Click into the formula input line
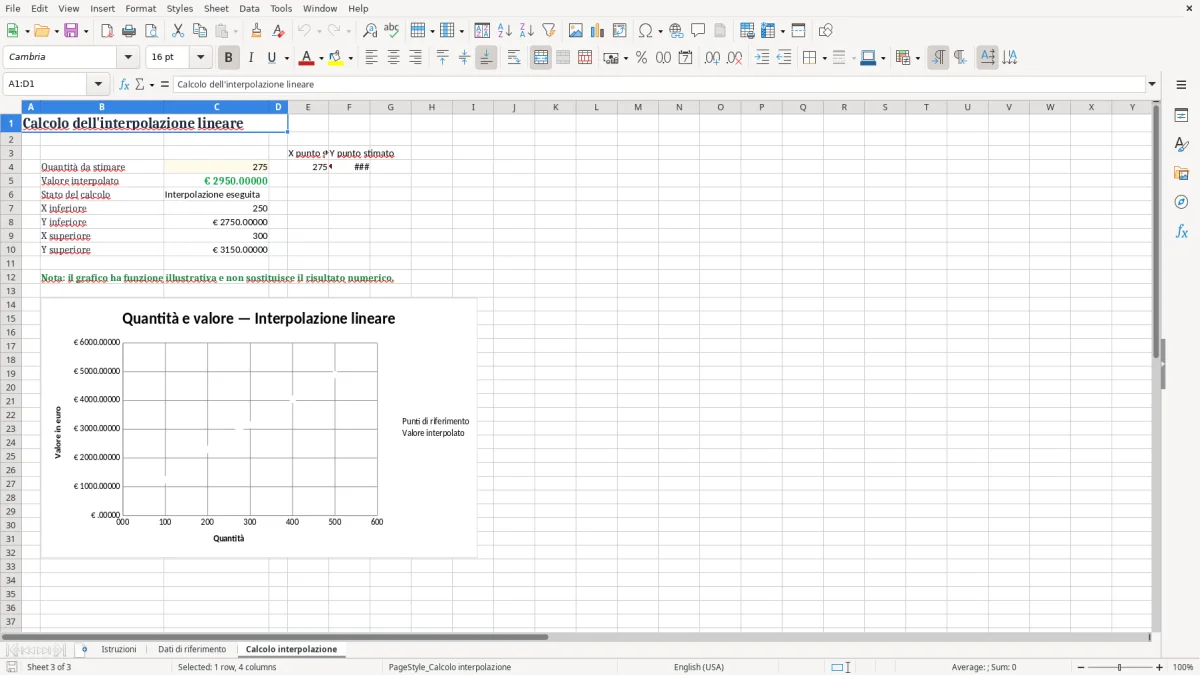This screenshot has width=1200, height=675. [659, 85]
